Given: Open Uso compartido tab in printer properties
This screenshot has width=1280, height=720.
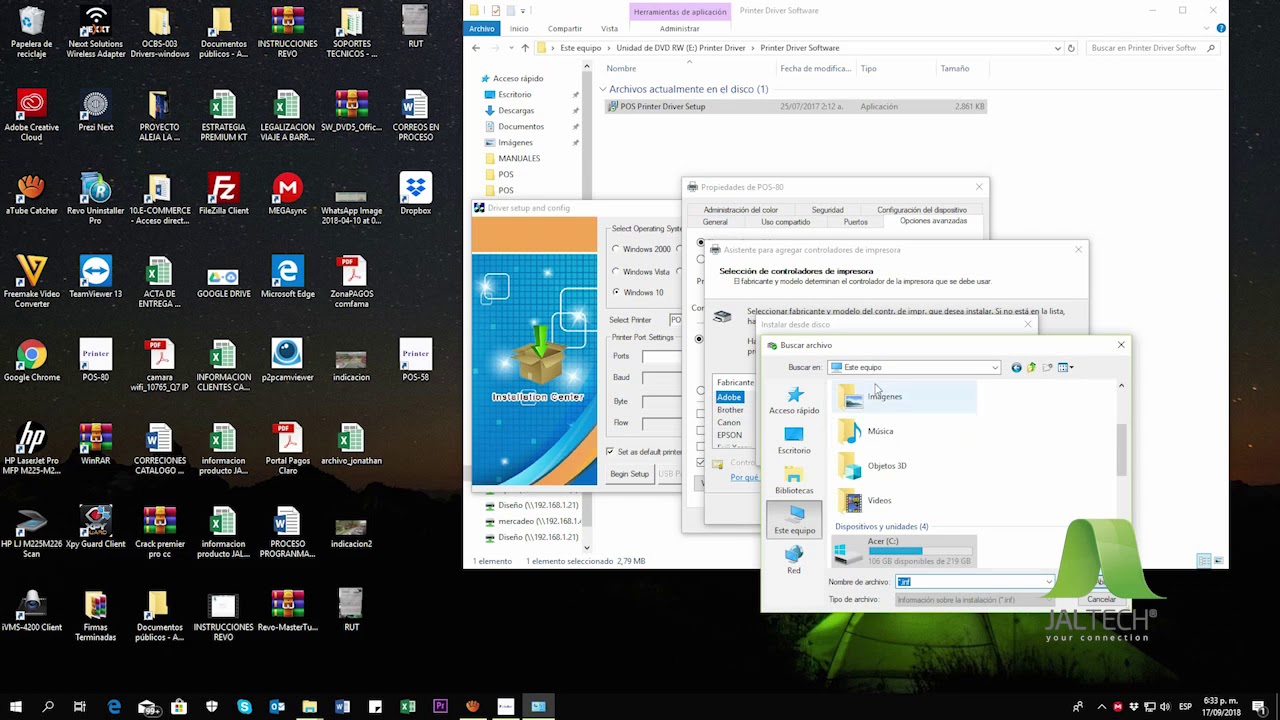Looking at the screenshot, I should 785,222.
